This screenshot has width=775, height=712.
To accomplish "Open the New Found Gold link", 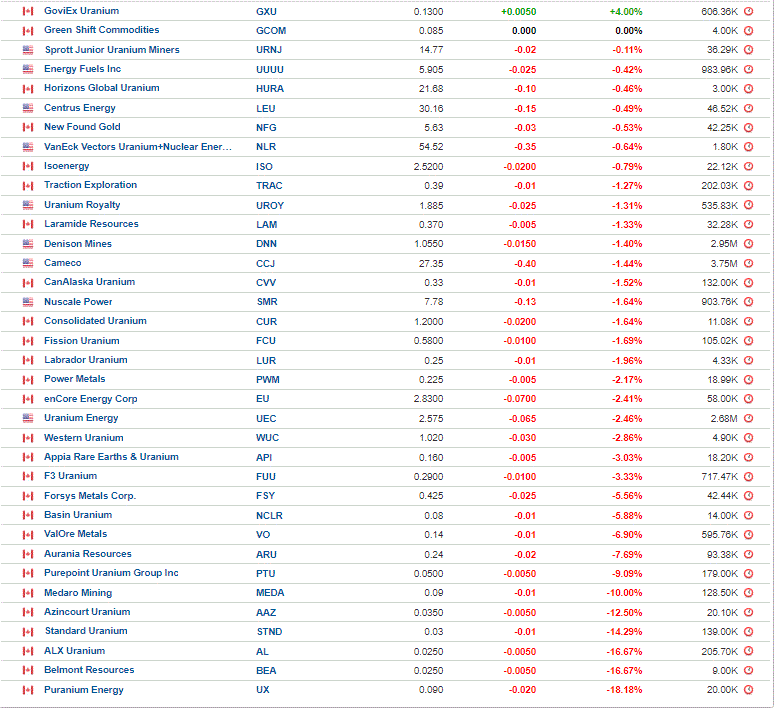I will tap(83, 127).
